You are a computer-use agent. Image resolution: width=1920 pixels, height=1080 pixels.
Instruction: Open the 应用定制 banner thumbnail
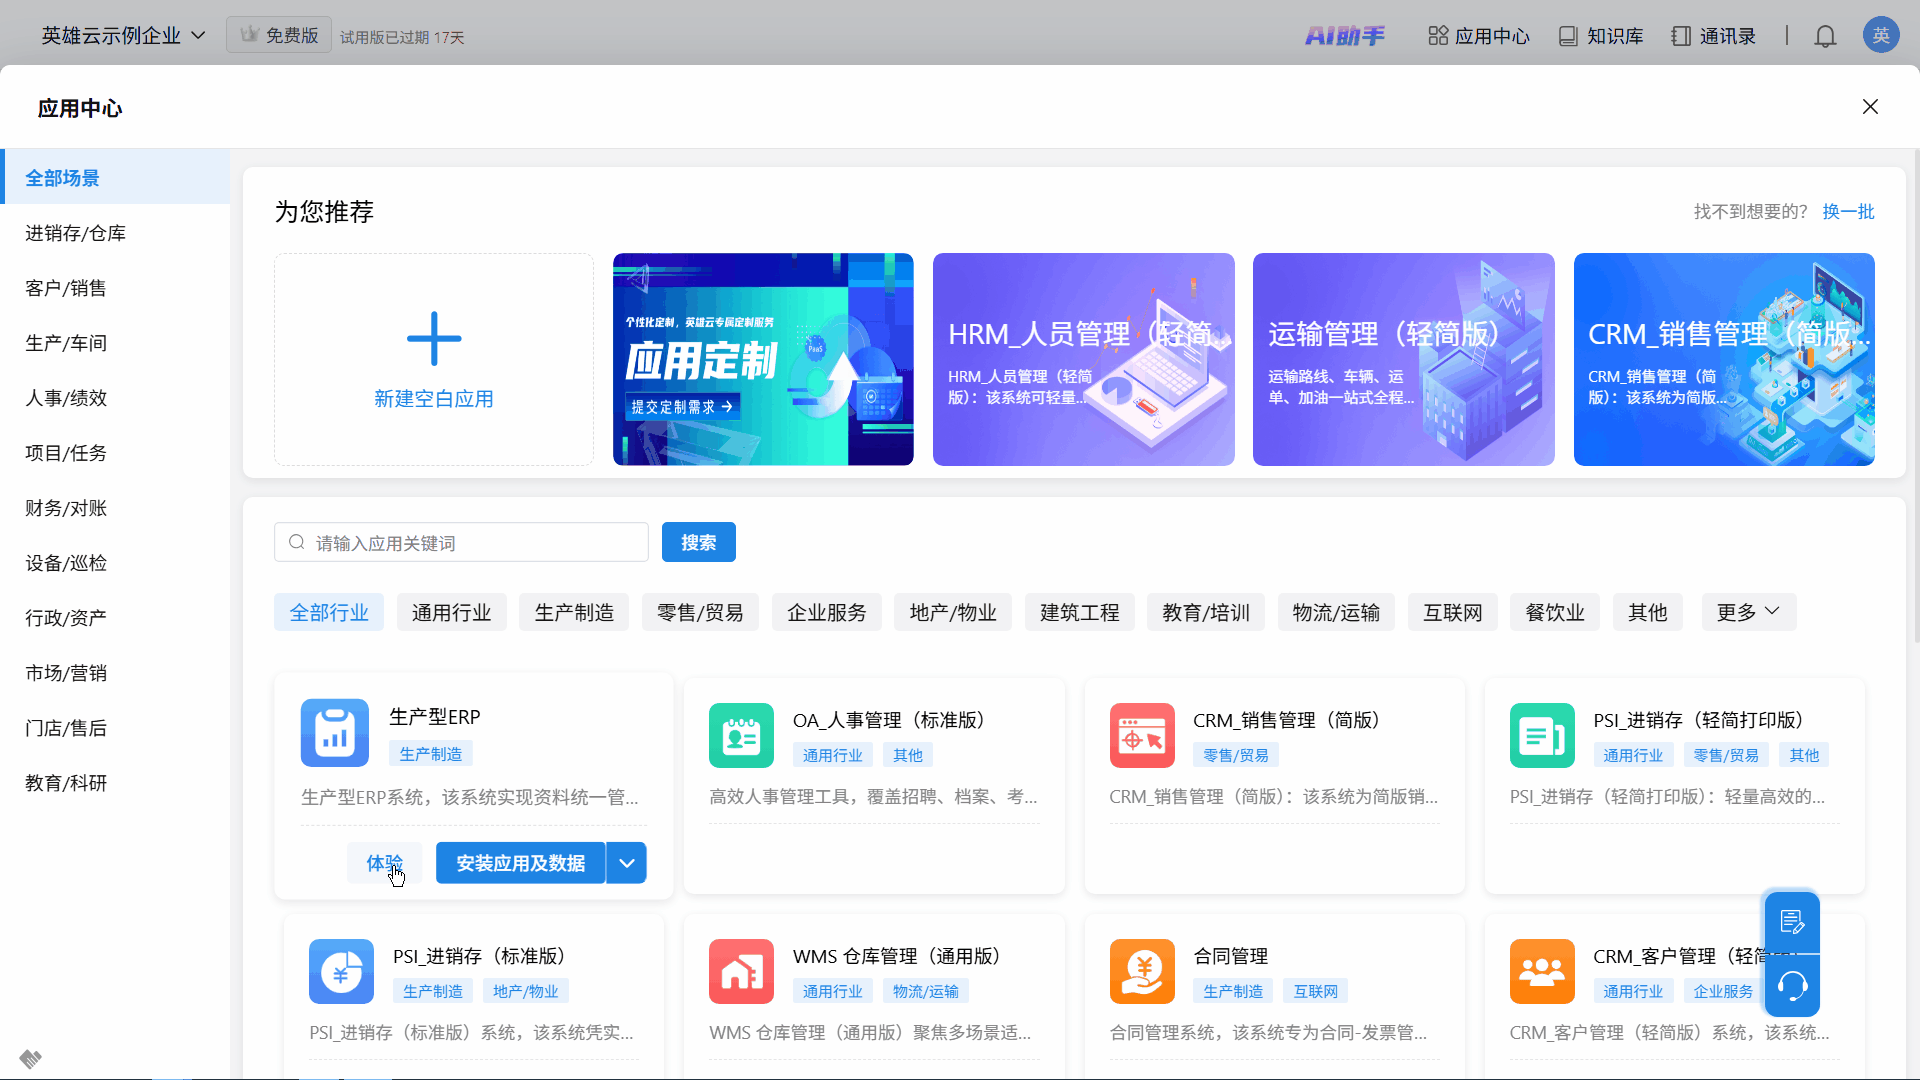(763, 359)
